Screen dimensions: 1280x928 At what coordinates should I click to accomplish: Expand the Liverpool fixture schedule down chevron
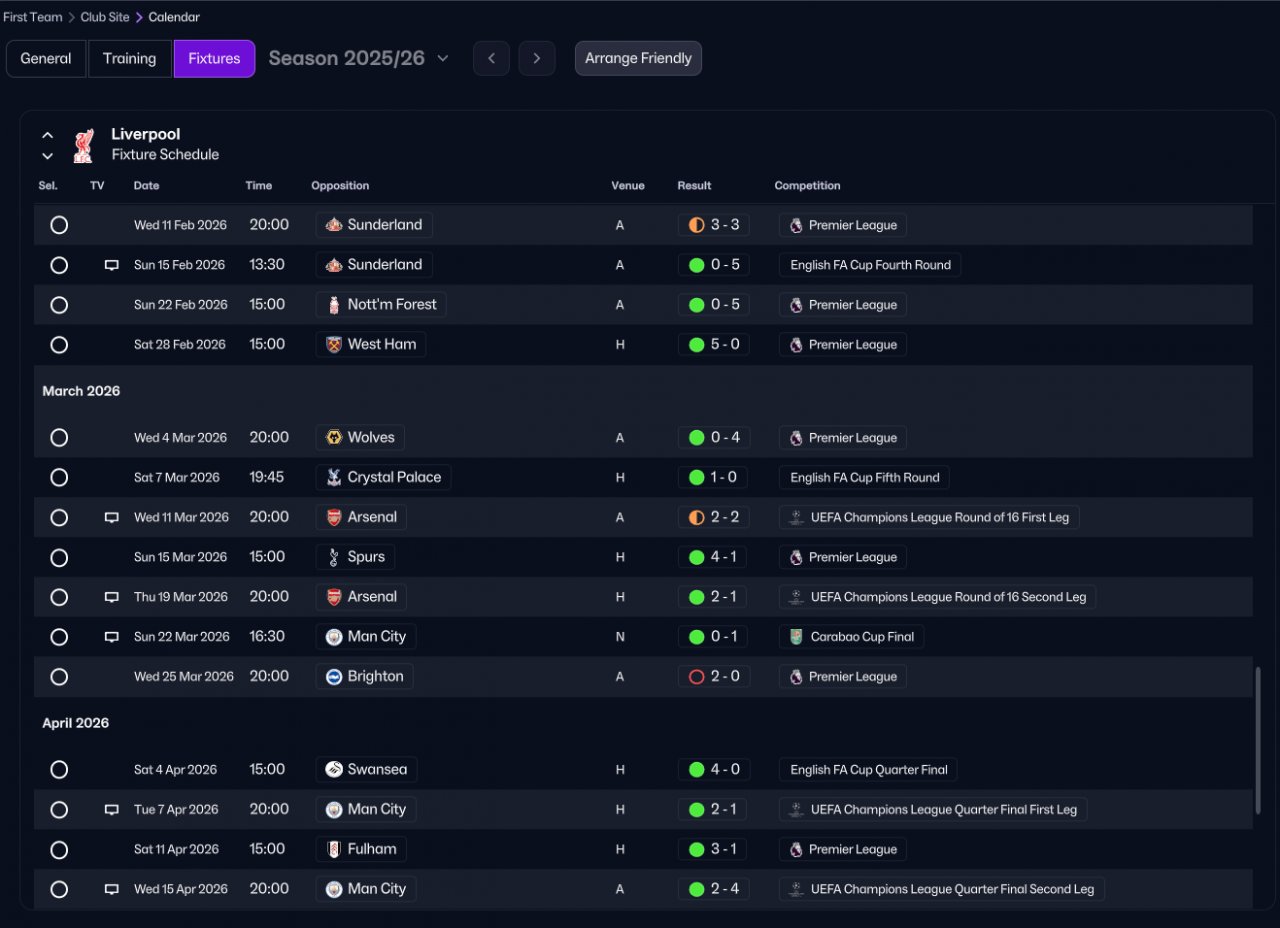click(47, 156)
